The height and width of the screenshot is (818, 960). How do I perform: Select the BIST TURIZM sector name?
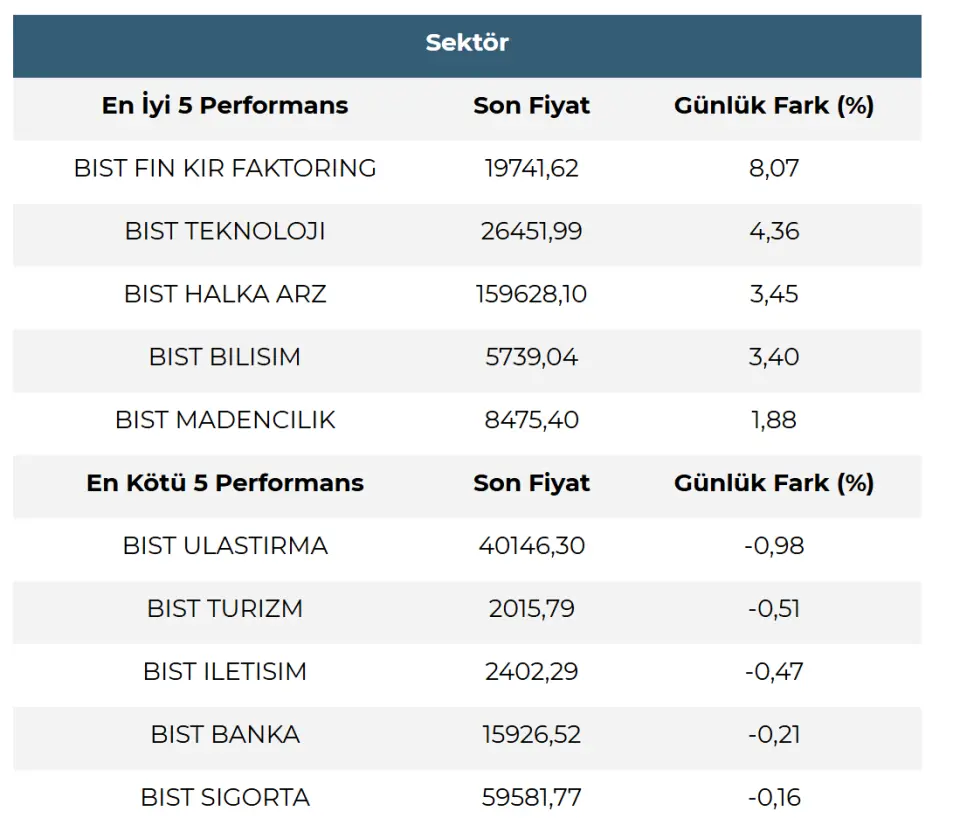pyautogui.click(x=225, y=609)
